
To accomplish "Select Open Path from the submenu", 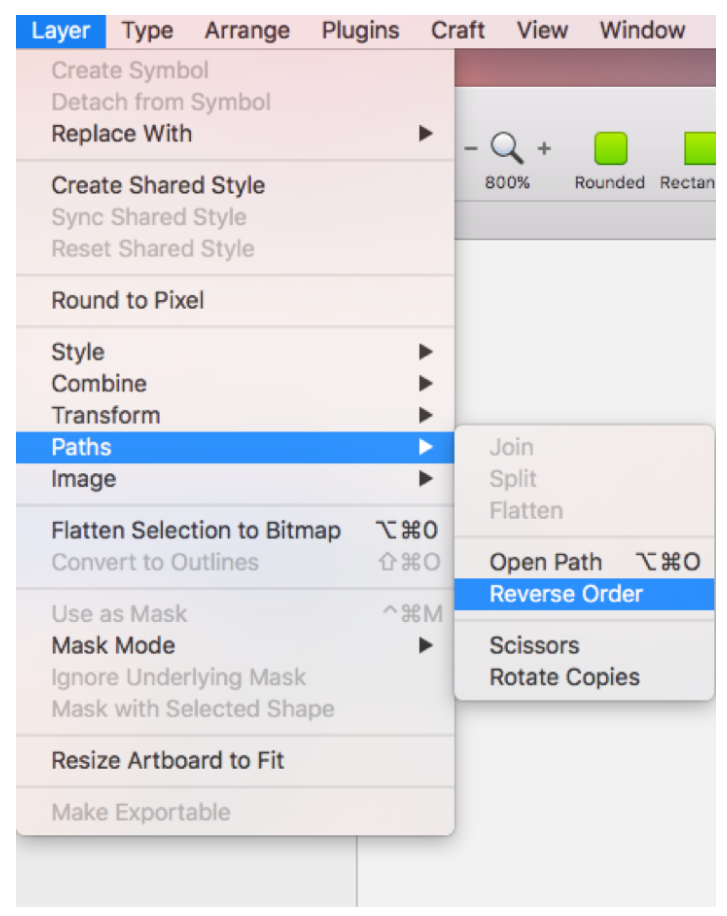I will [546, 562].
